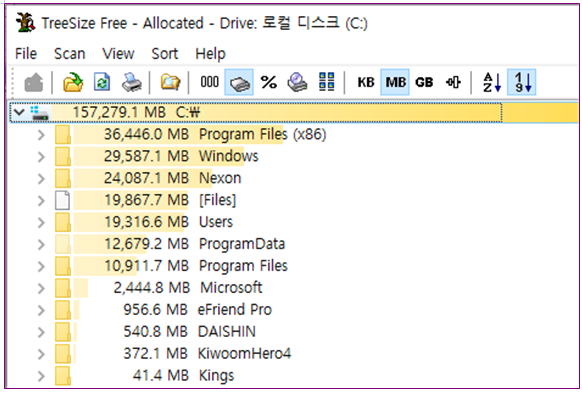Image resolution: width=582 pixels, height=393 pixels.
Task: Expand the KiwoomHero4 folder node
Action: pyautogui.click(x=41, y=354)
